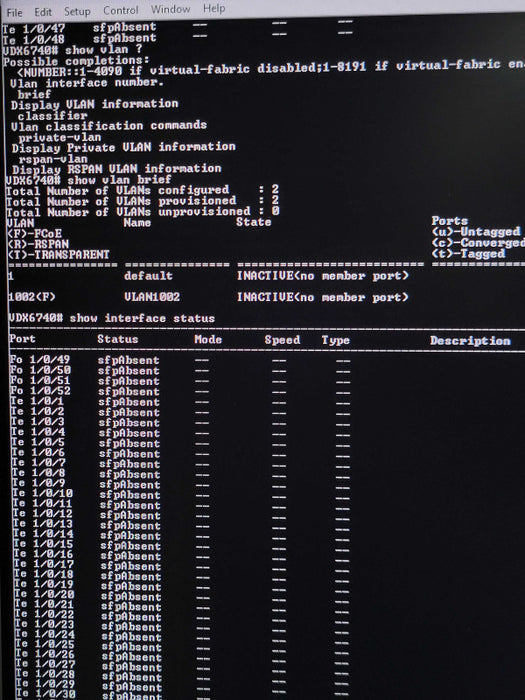This screenshot has height=700, width=525.
Task: Click the 1002(F) VLAN id text
Action: click(32, 297)
